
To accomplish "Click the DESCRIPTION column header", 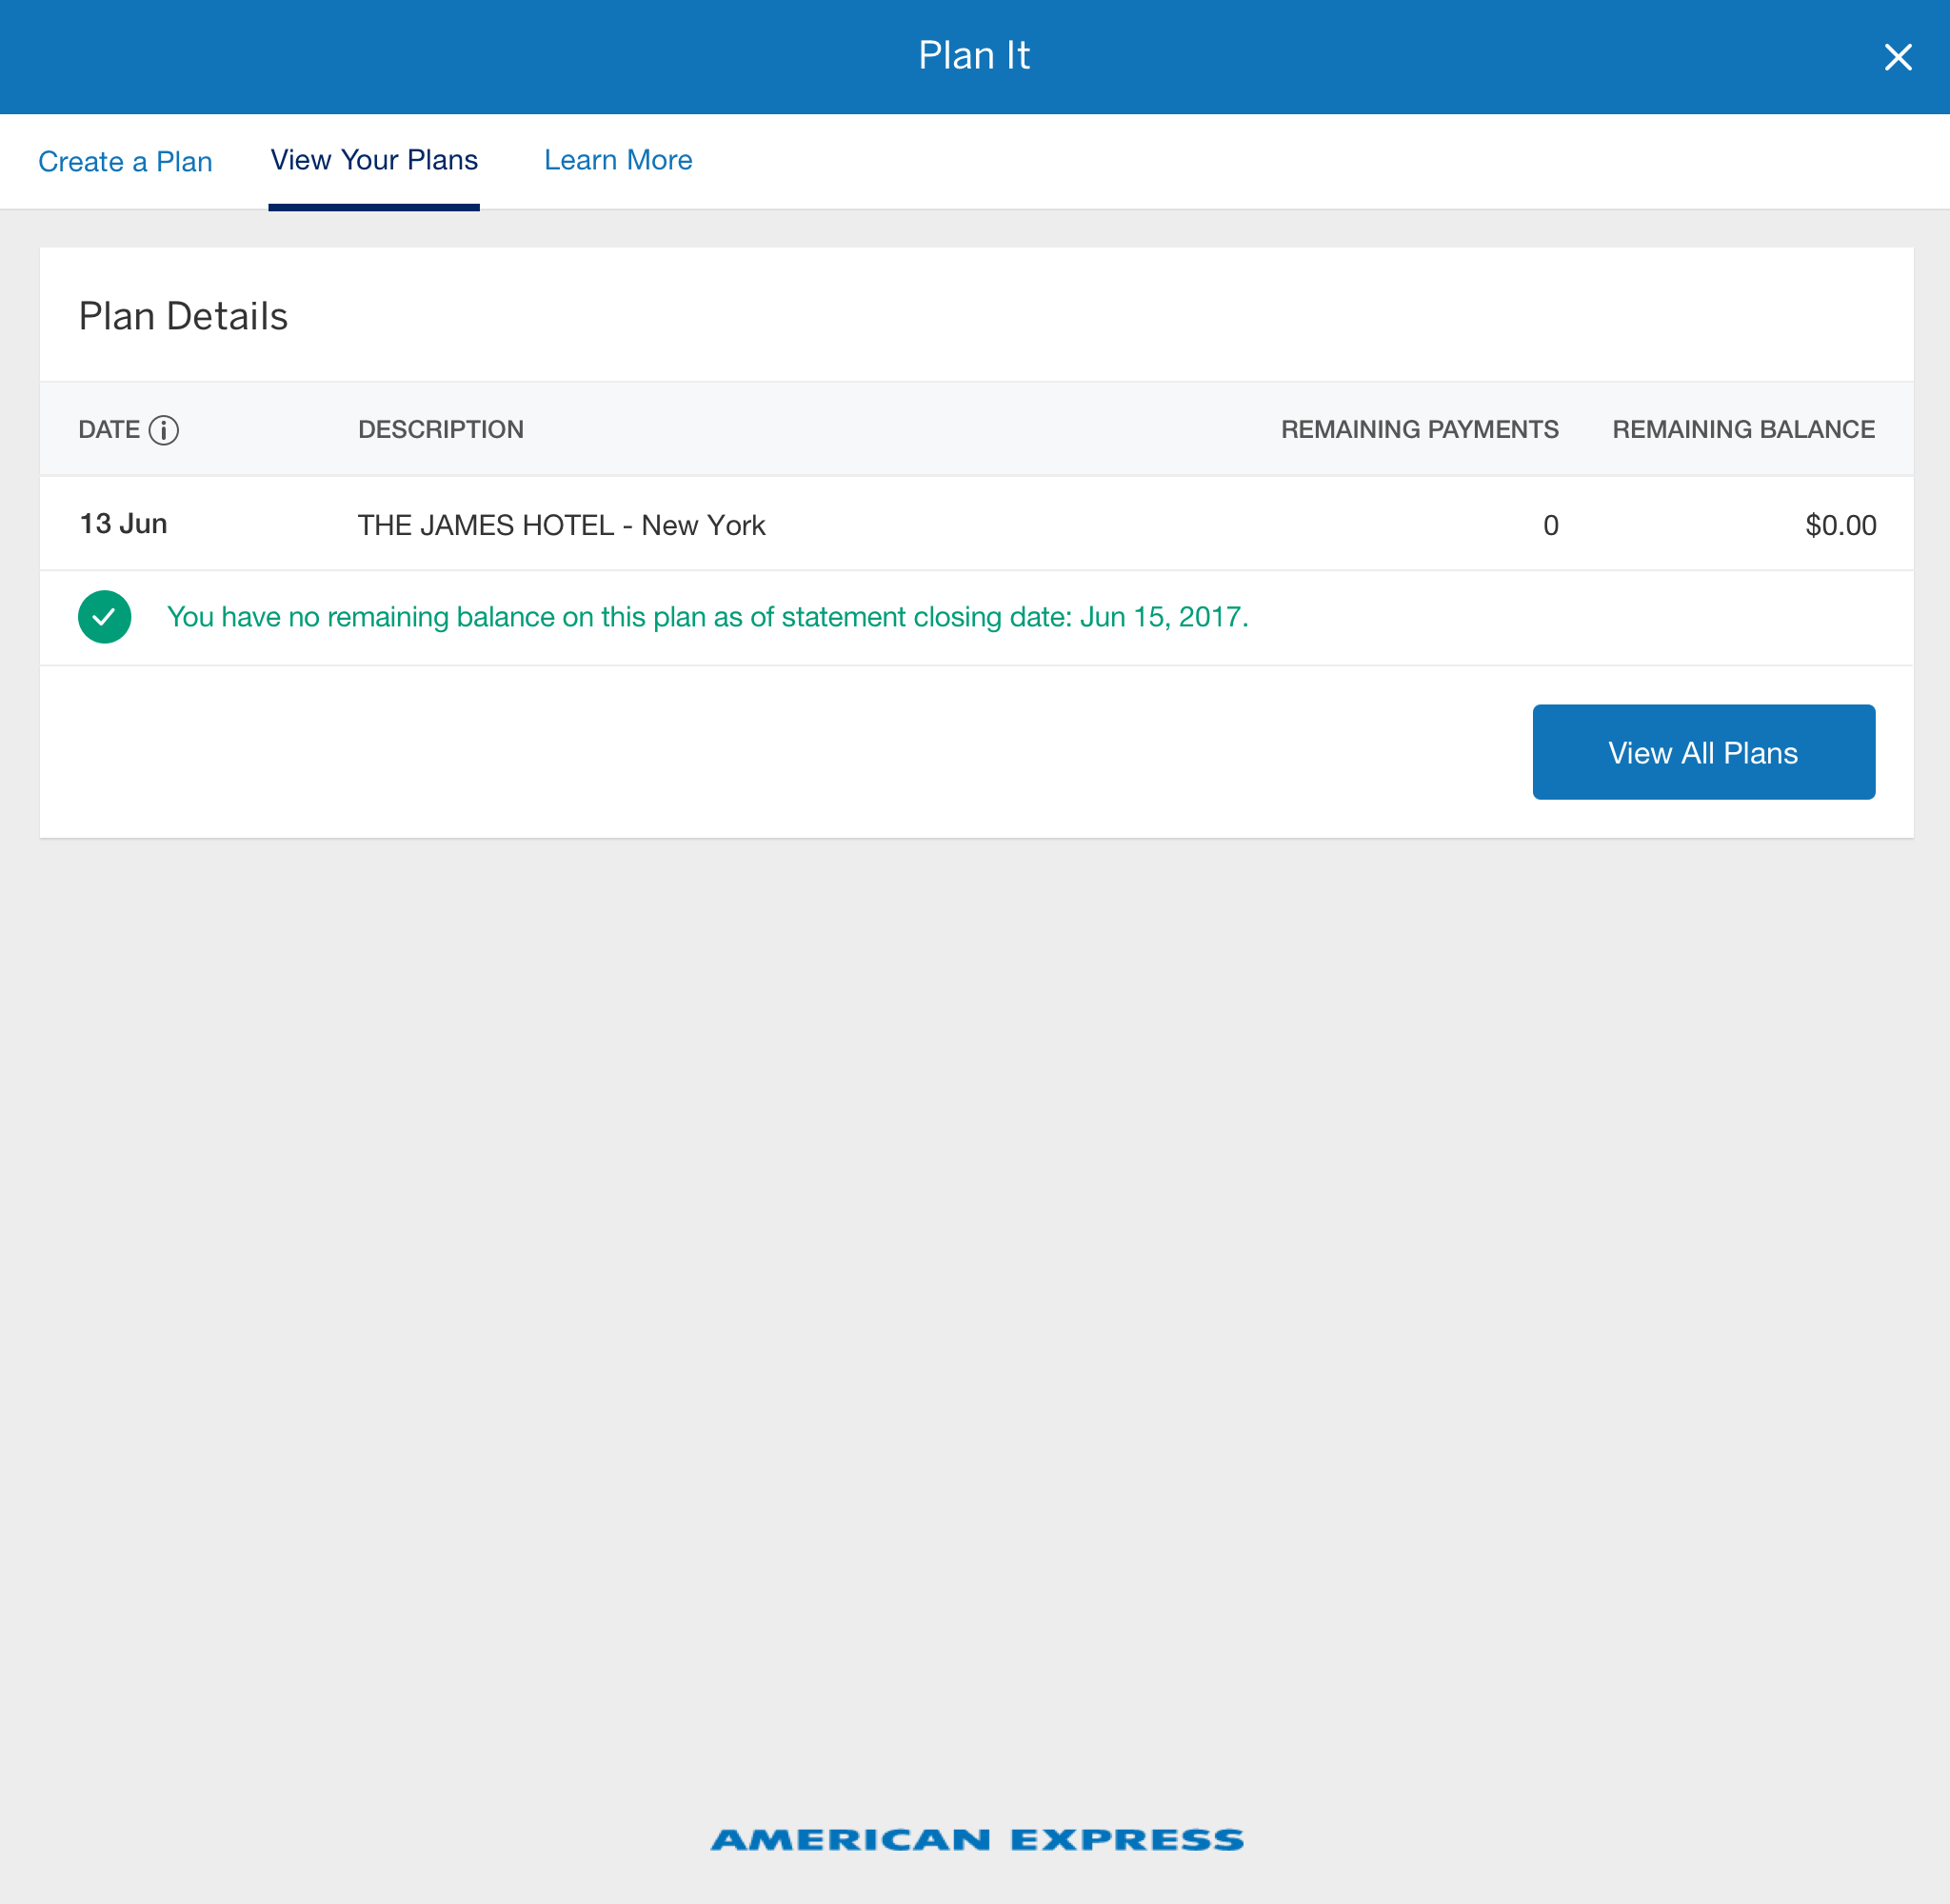I will pyautogui.click(x=440, y=429).
